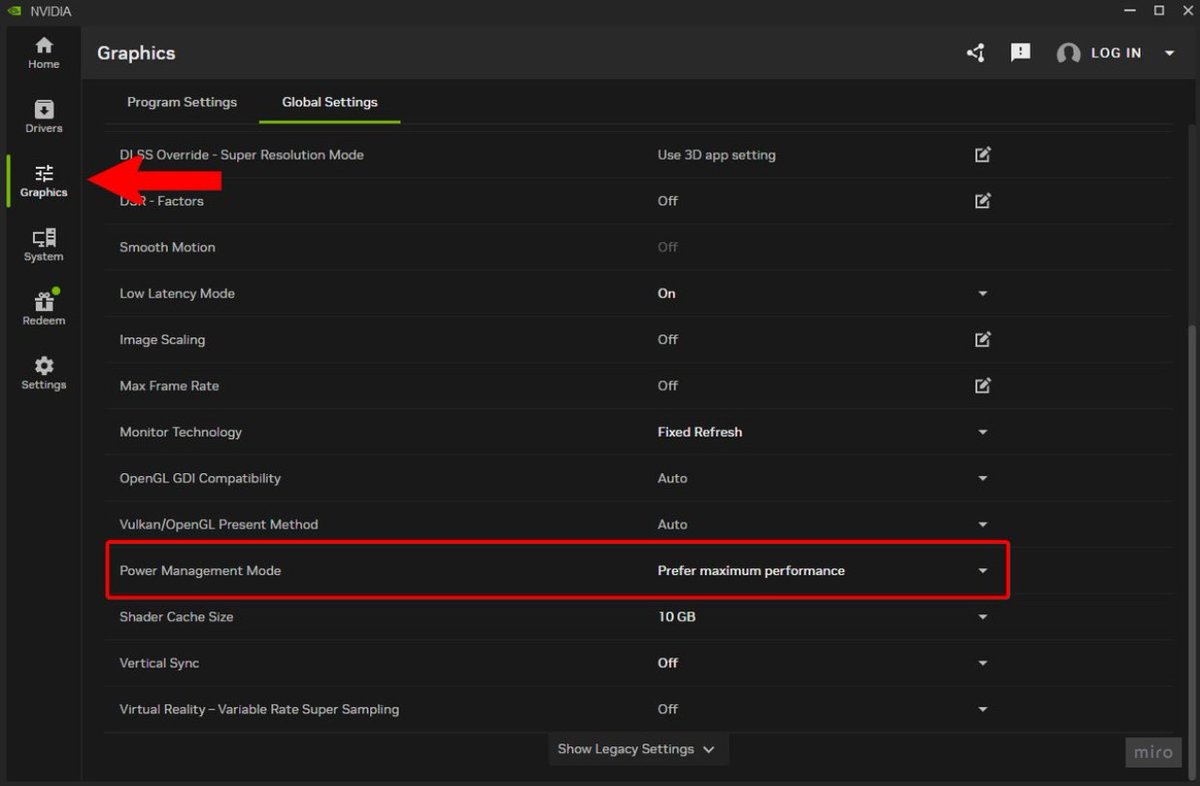Open the Settings gear section
The height and width of the screenshot is (786, 1200).
coord(43,373)
